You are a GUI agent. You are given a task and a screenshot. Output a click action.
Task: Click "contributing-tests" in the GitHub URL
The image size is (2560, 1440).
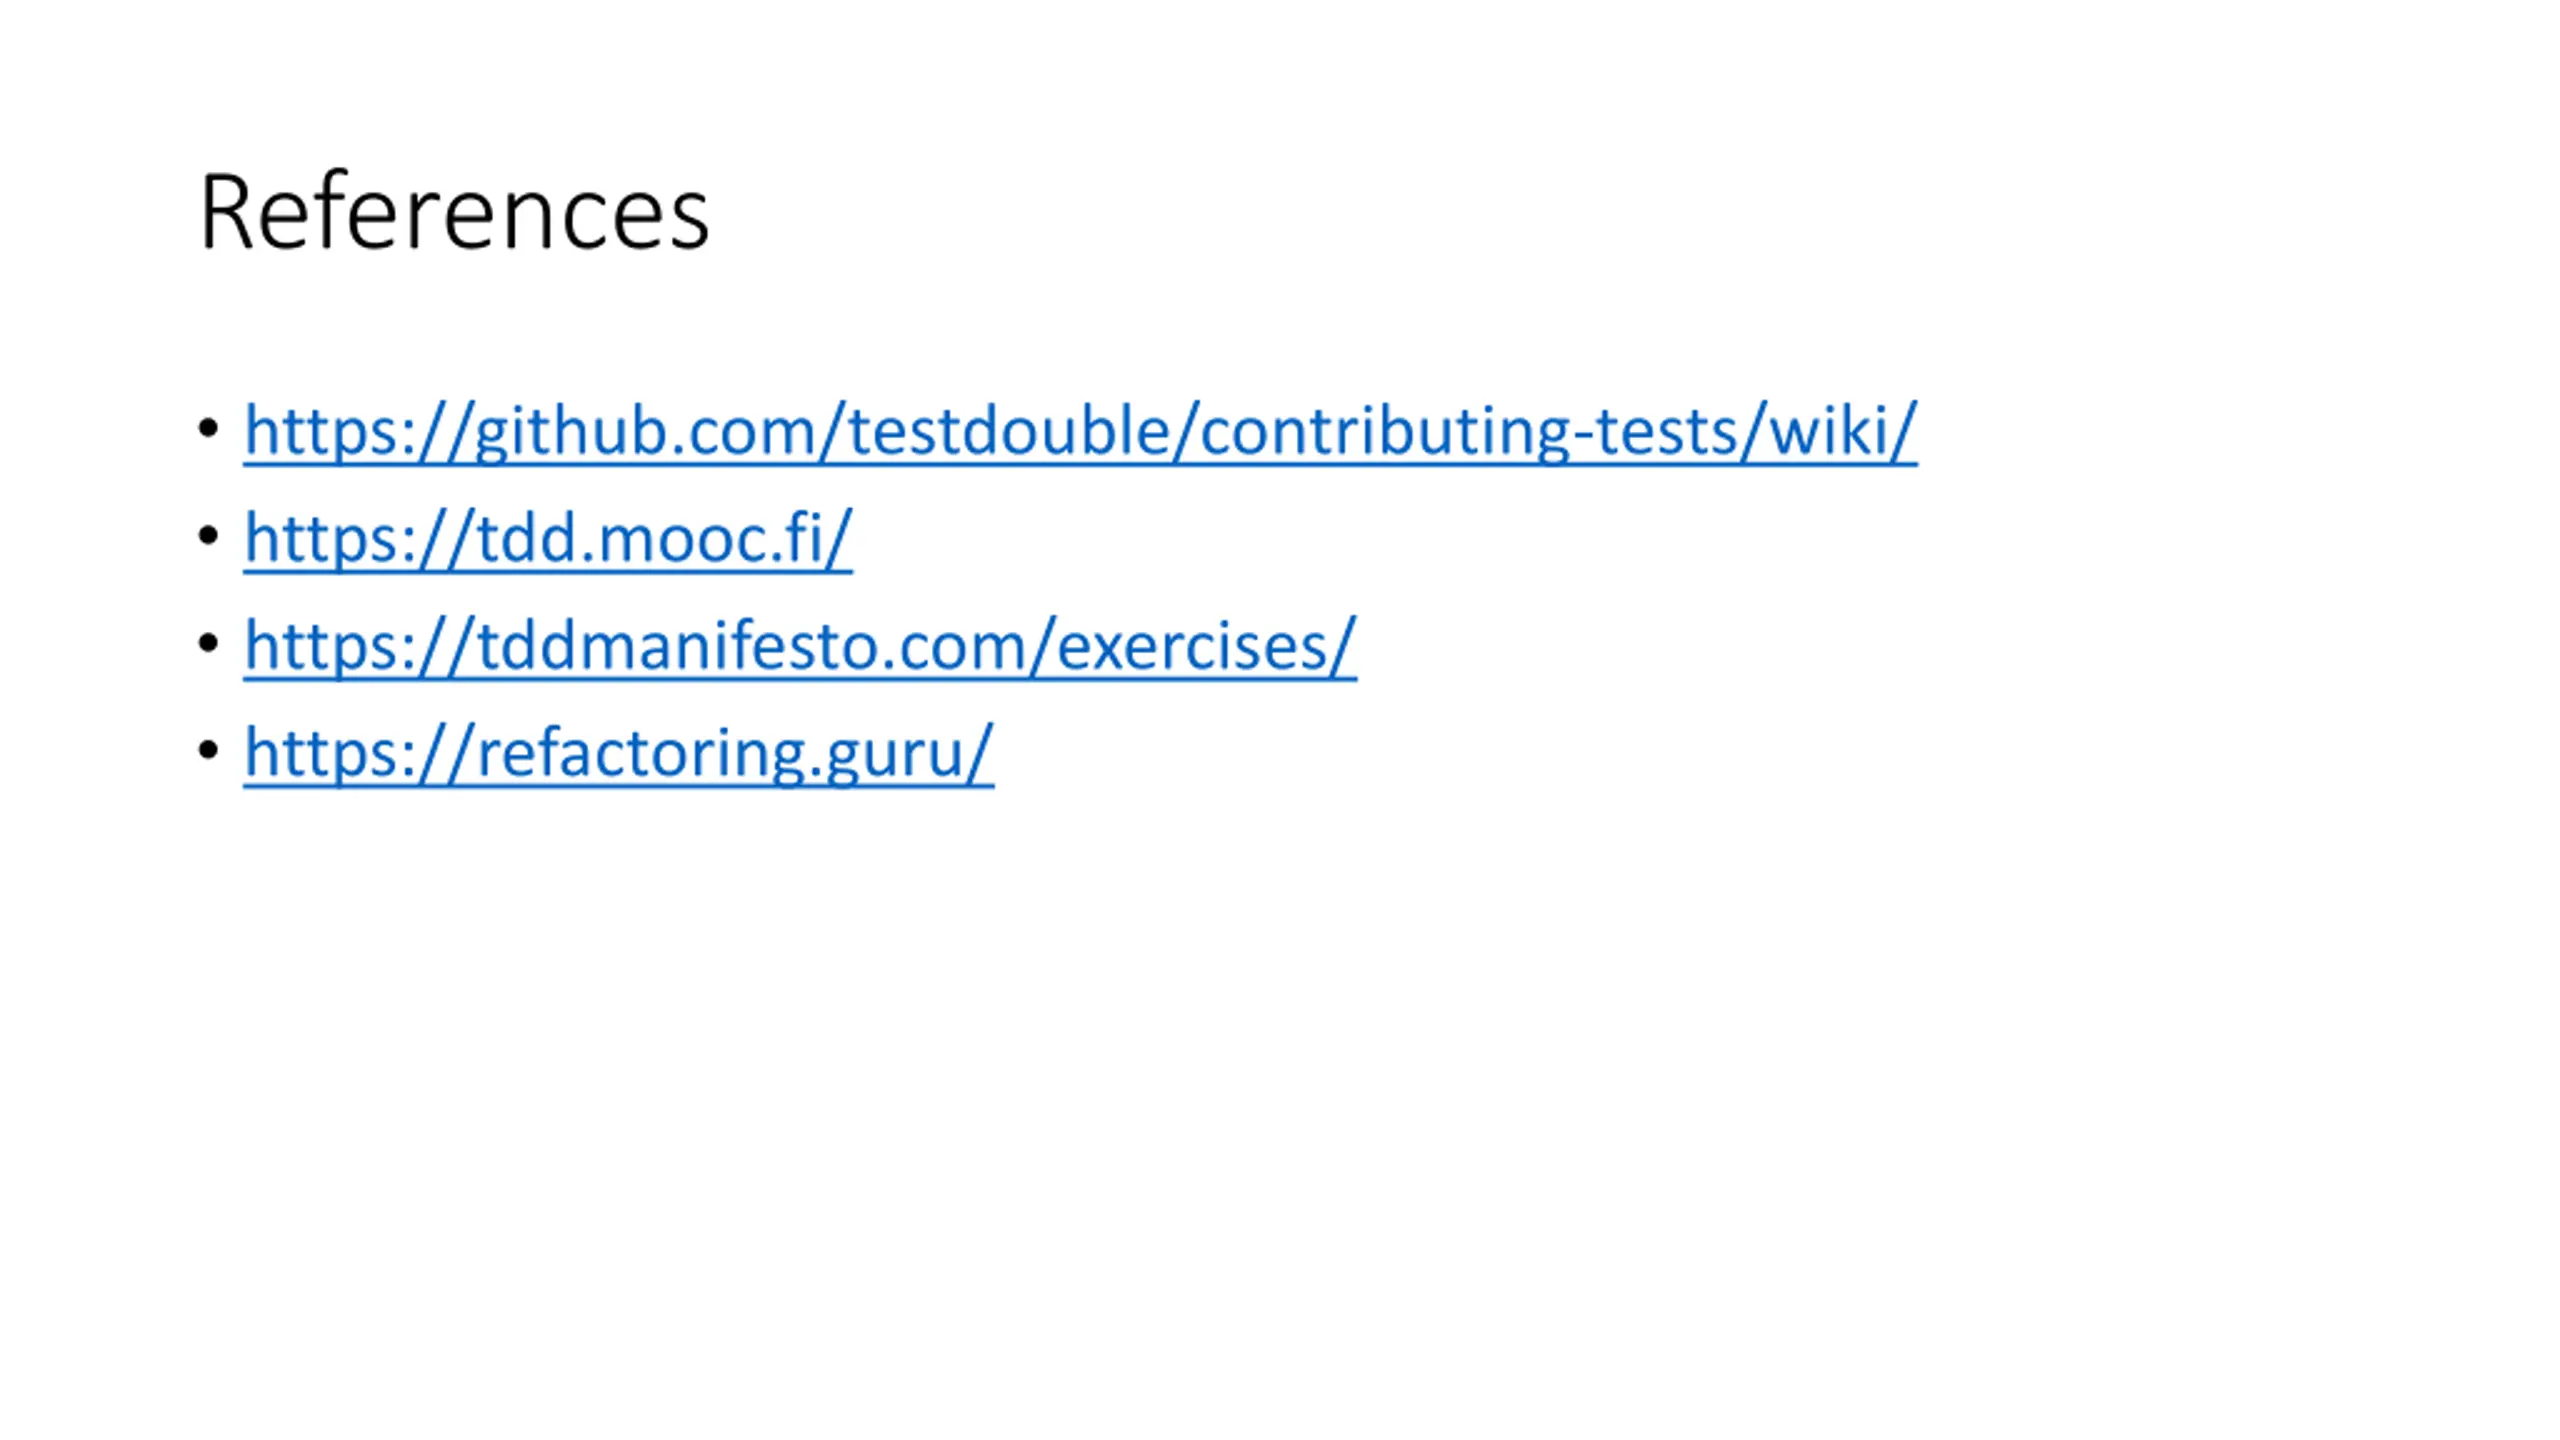1469,431
